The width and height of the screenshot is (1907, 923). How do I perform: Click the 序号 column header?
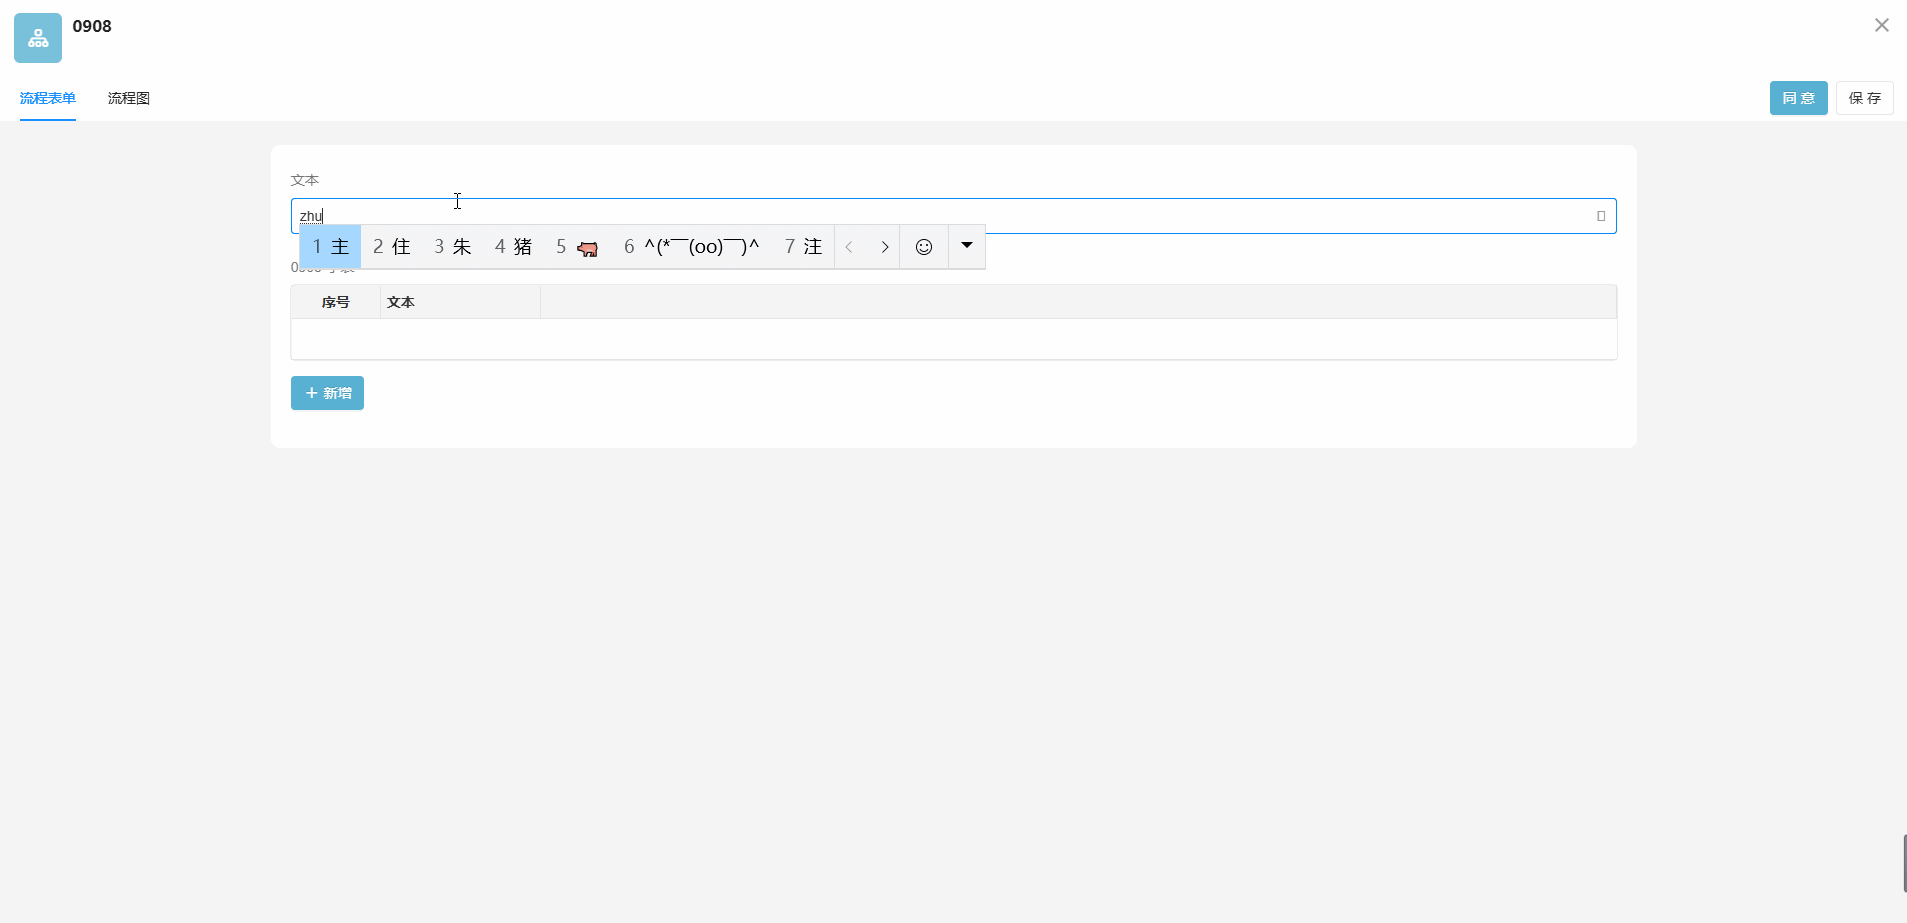[335, 302]
